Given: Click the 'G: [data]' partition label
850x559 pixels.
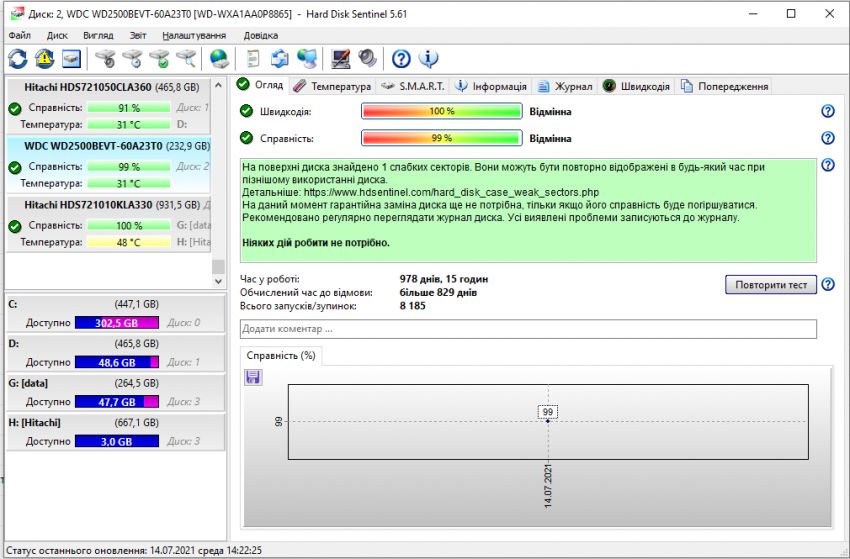Looking at the screenshot, I should pos(28,383).
